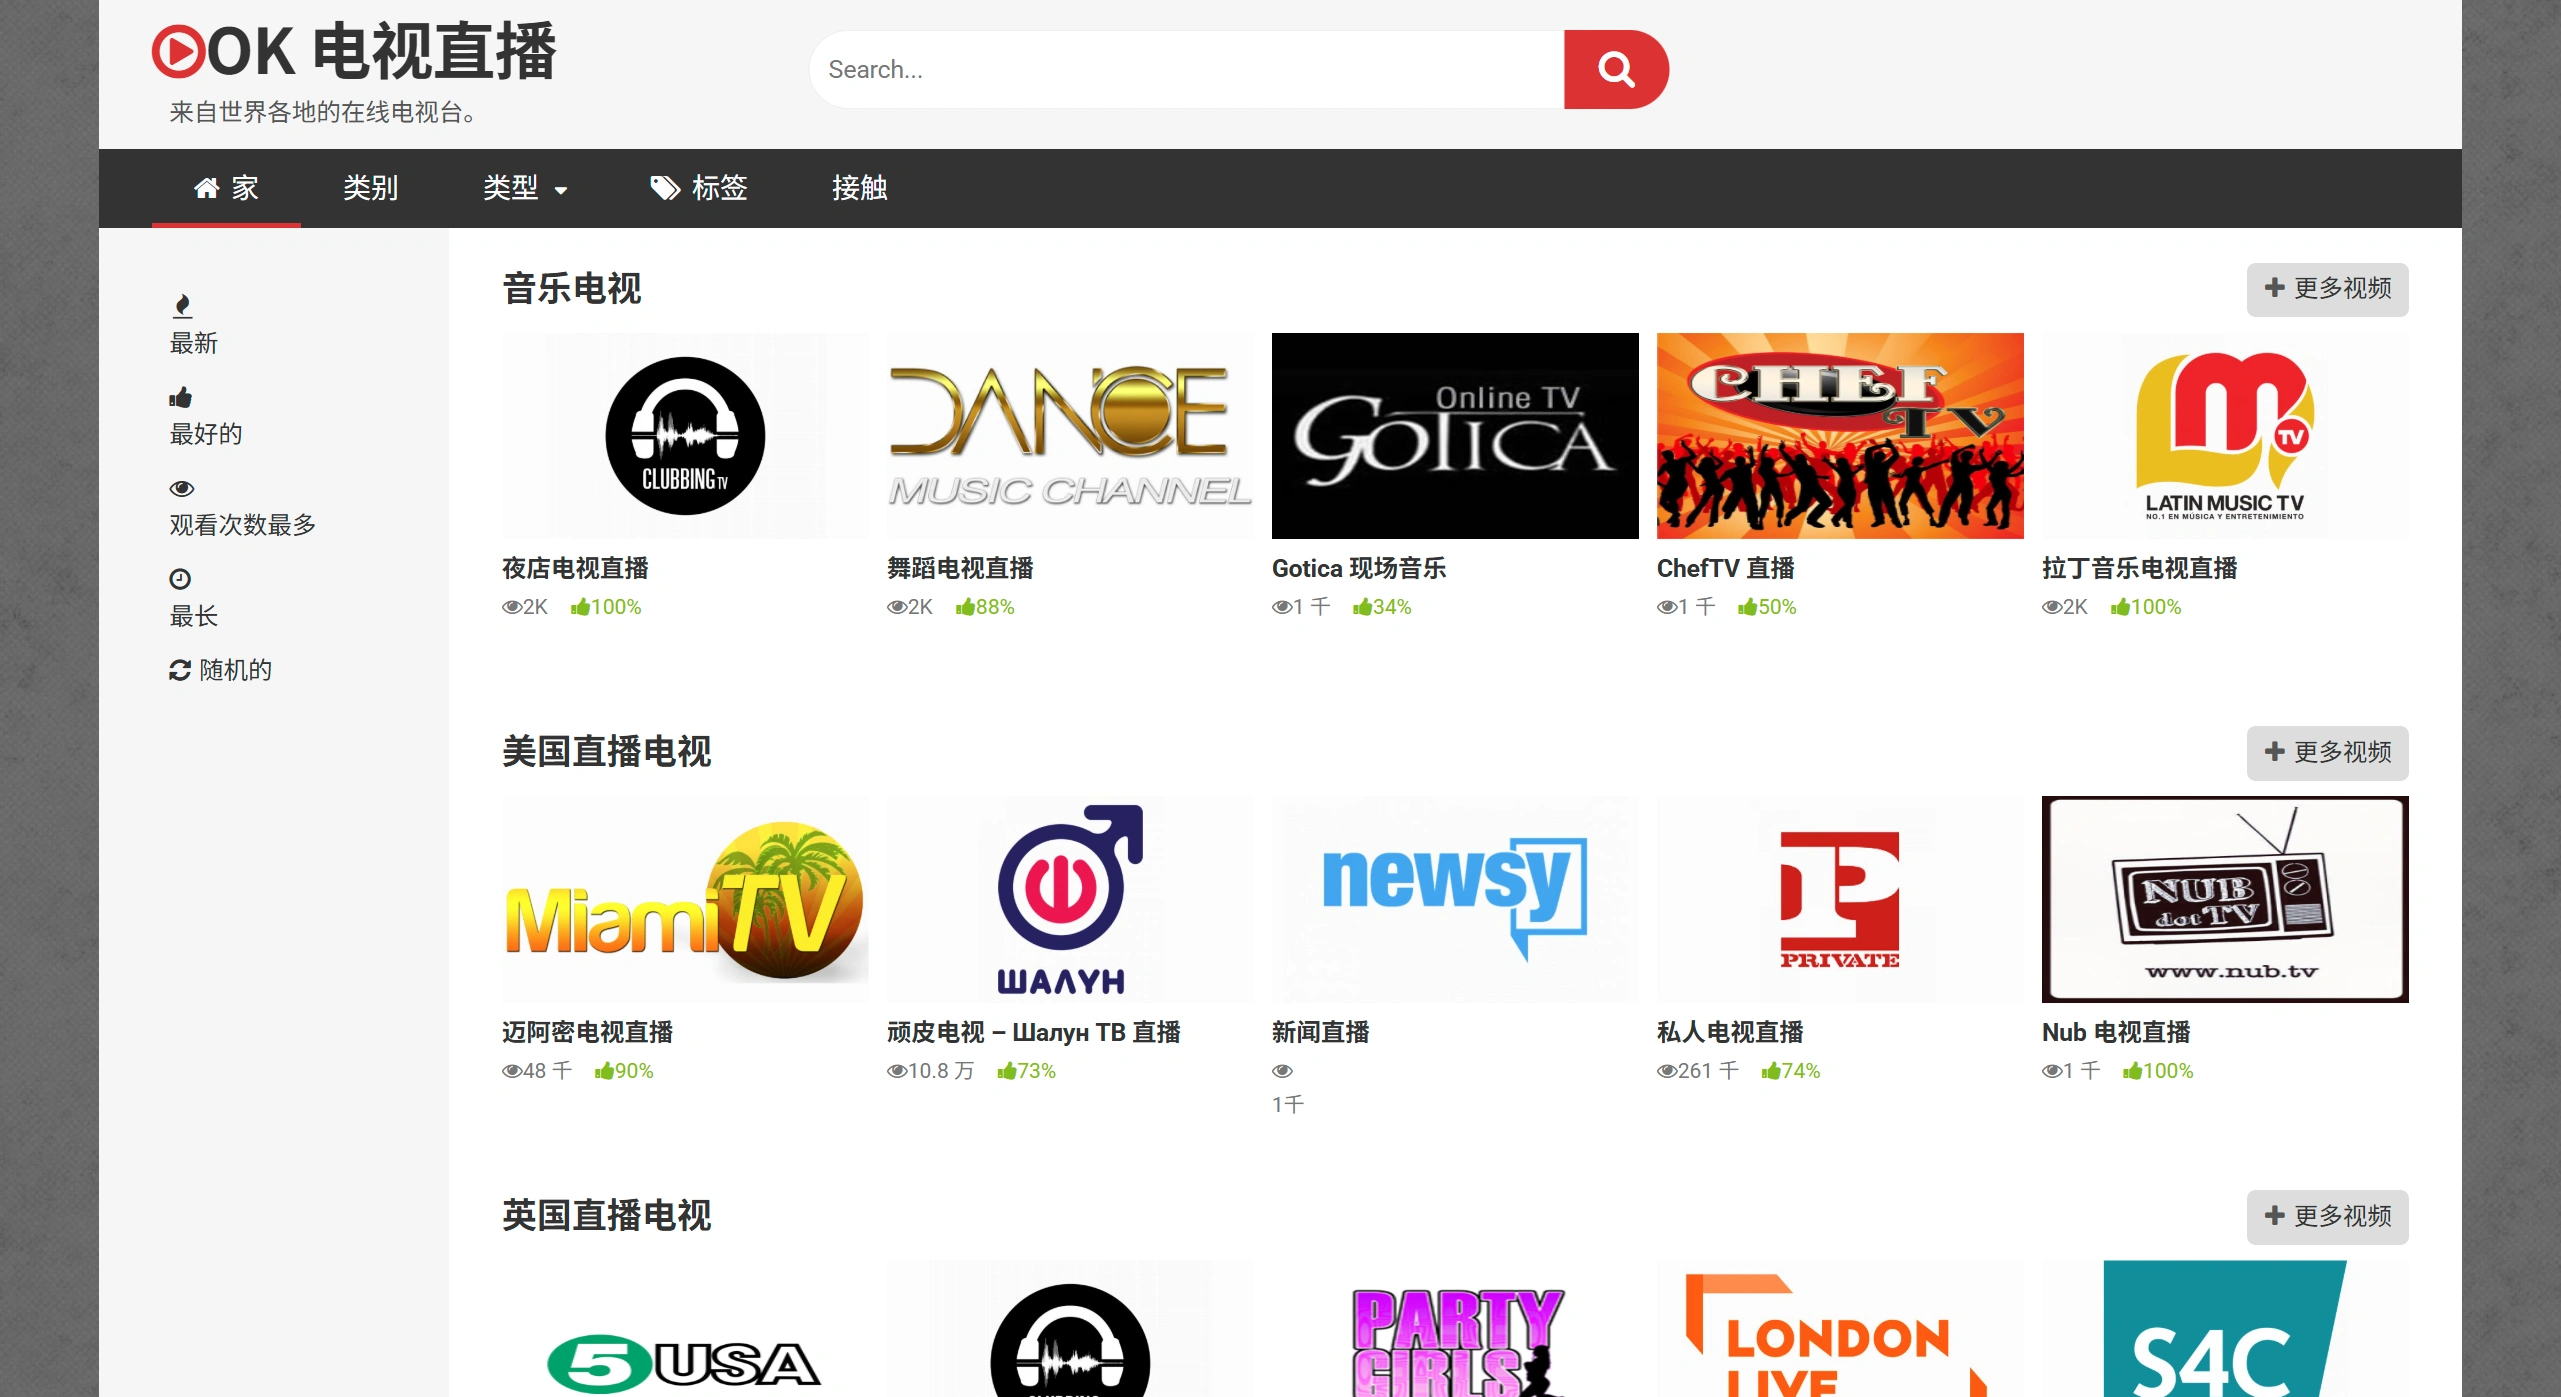Expand the 类型 dropdown menu
This screenshot has height=1397, width=2561.
coord(524,188)
